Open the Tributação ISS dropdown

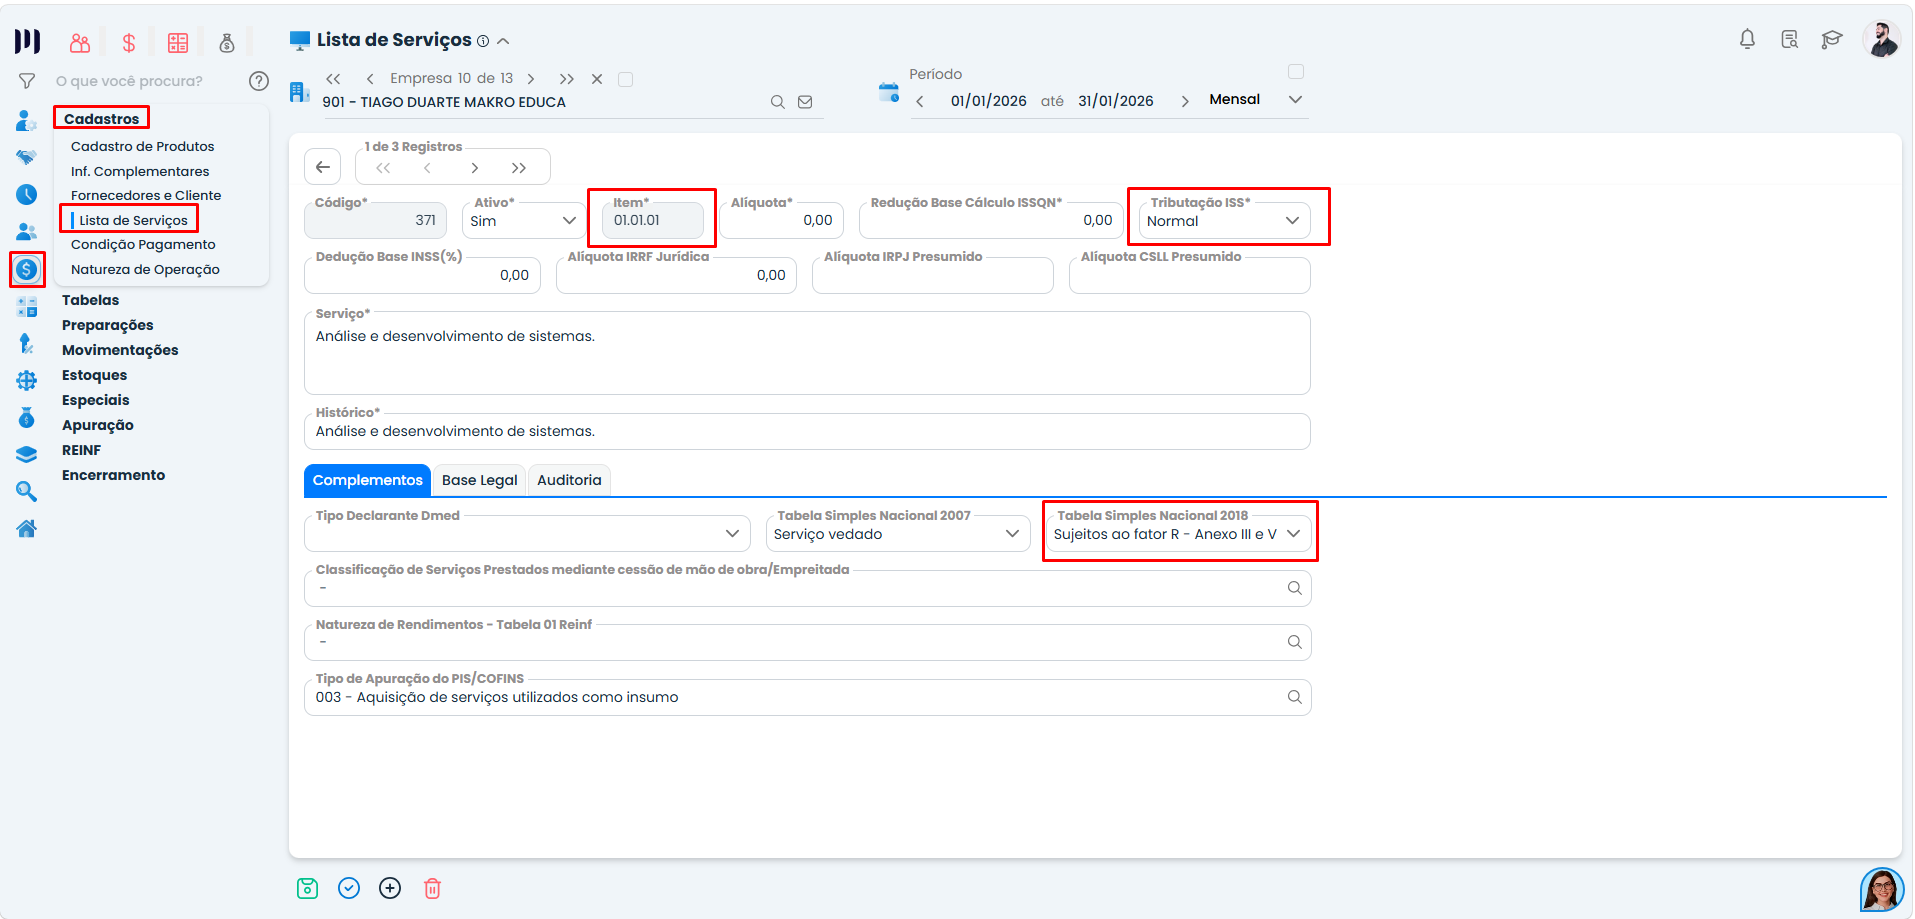coord(1224,221)
